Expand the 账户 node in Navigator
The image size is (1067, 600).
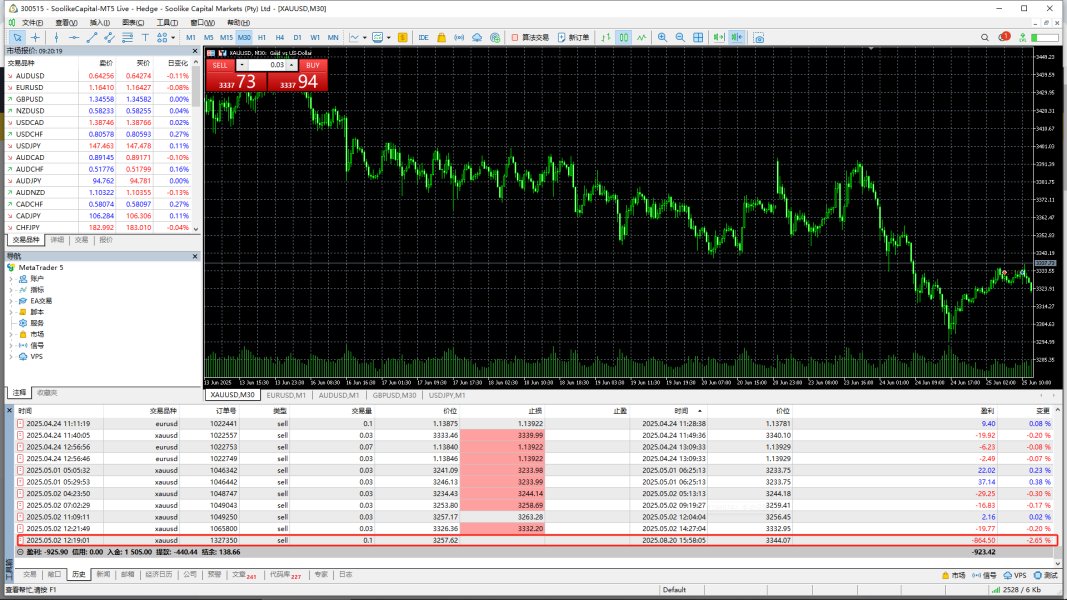point(12,278)
